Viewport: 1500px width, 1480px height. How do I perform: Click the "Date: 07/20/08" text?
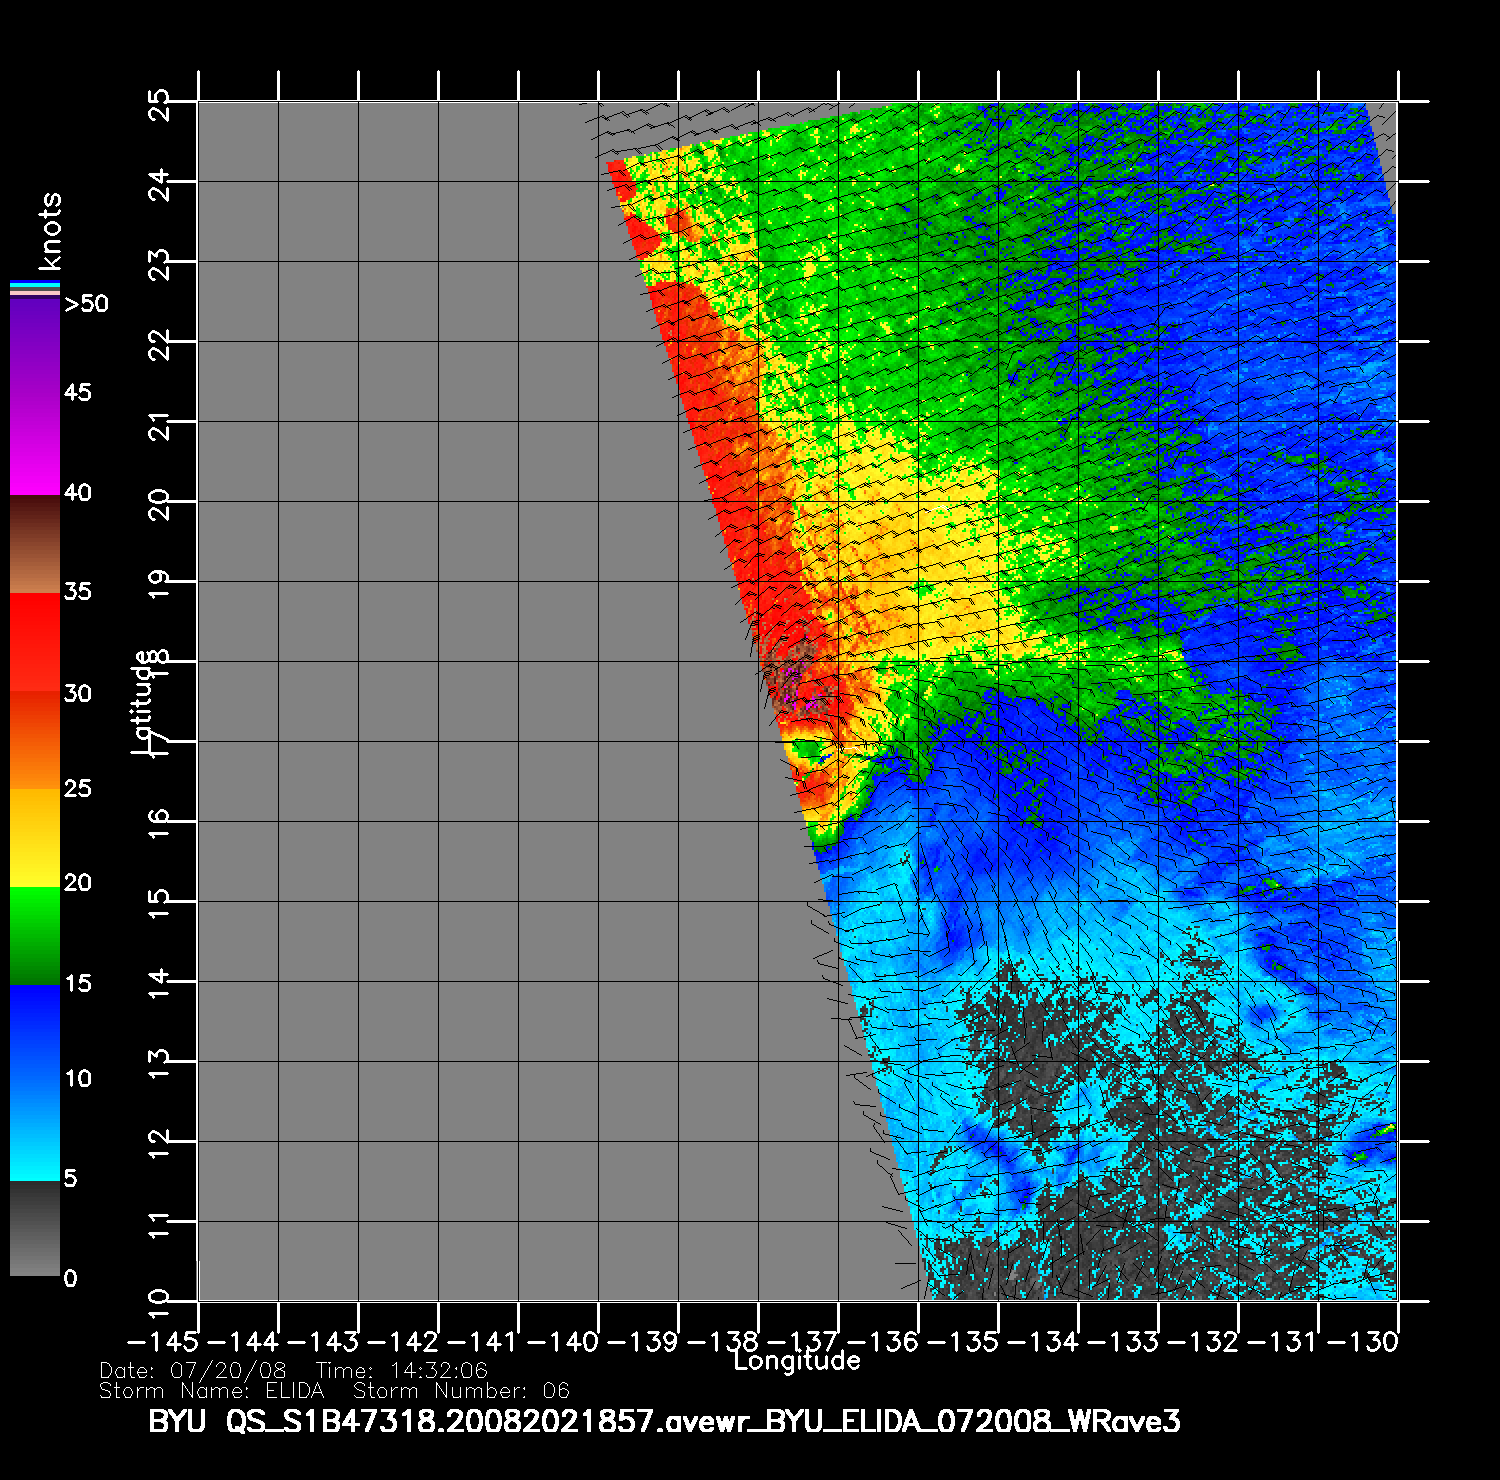[x=192, y=1371]
